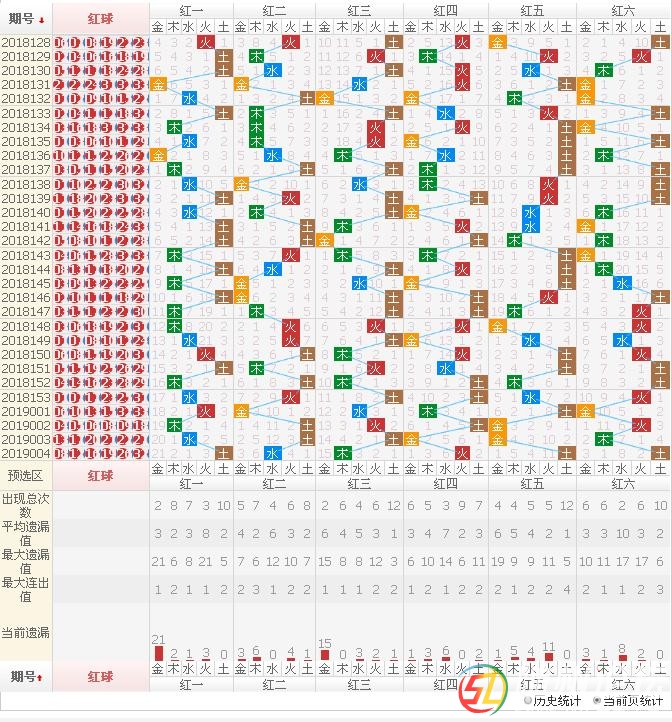672x722 pixels.
Task: Click the green 木 tile in row 2018130 under 红六
Action: pyautogui.click(x=603, y=71)
